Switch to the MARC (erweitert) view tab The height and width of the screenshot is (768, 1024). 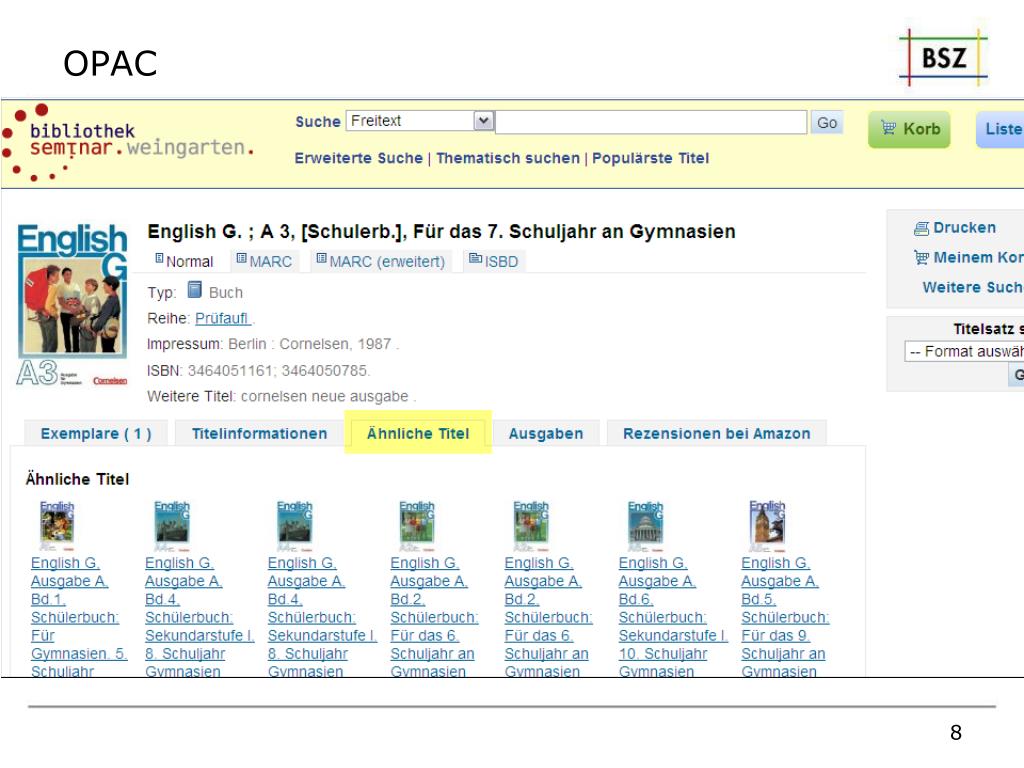[x=381, y=261]
